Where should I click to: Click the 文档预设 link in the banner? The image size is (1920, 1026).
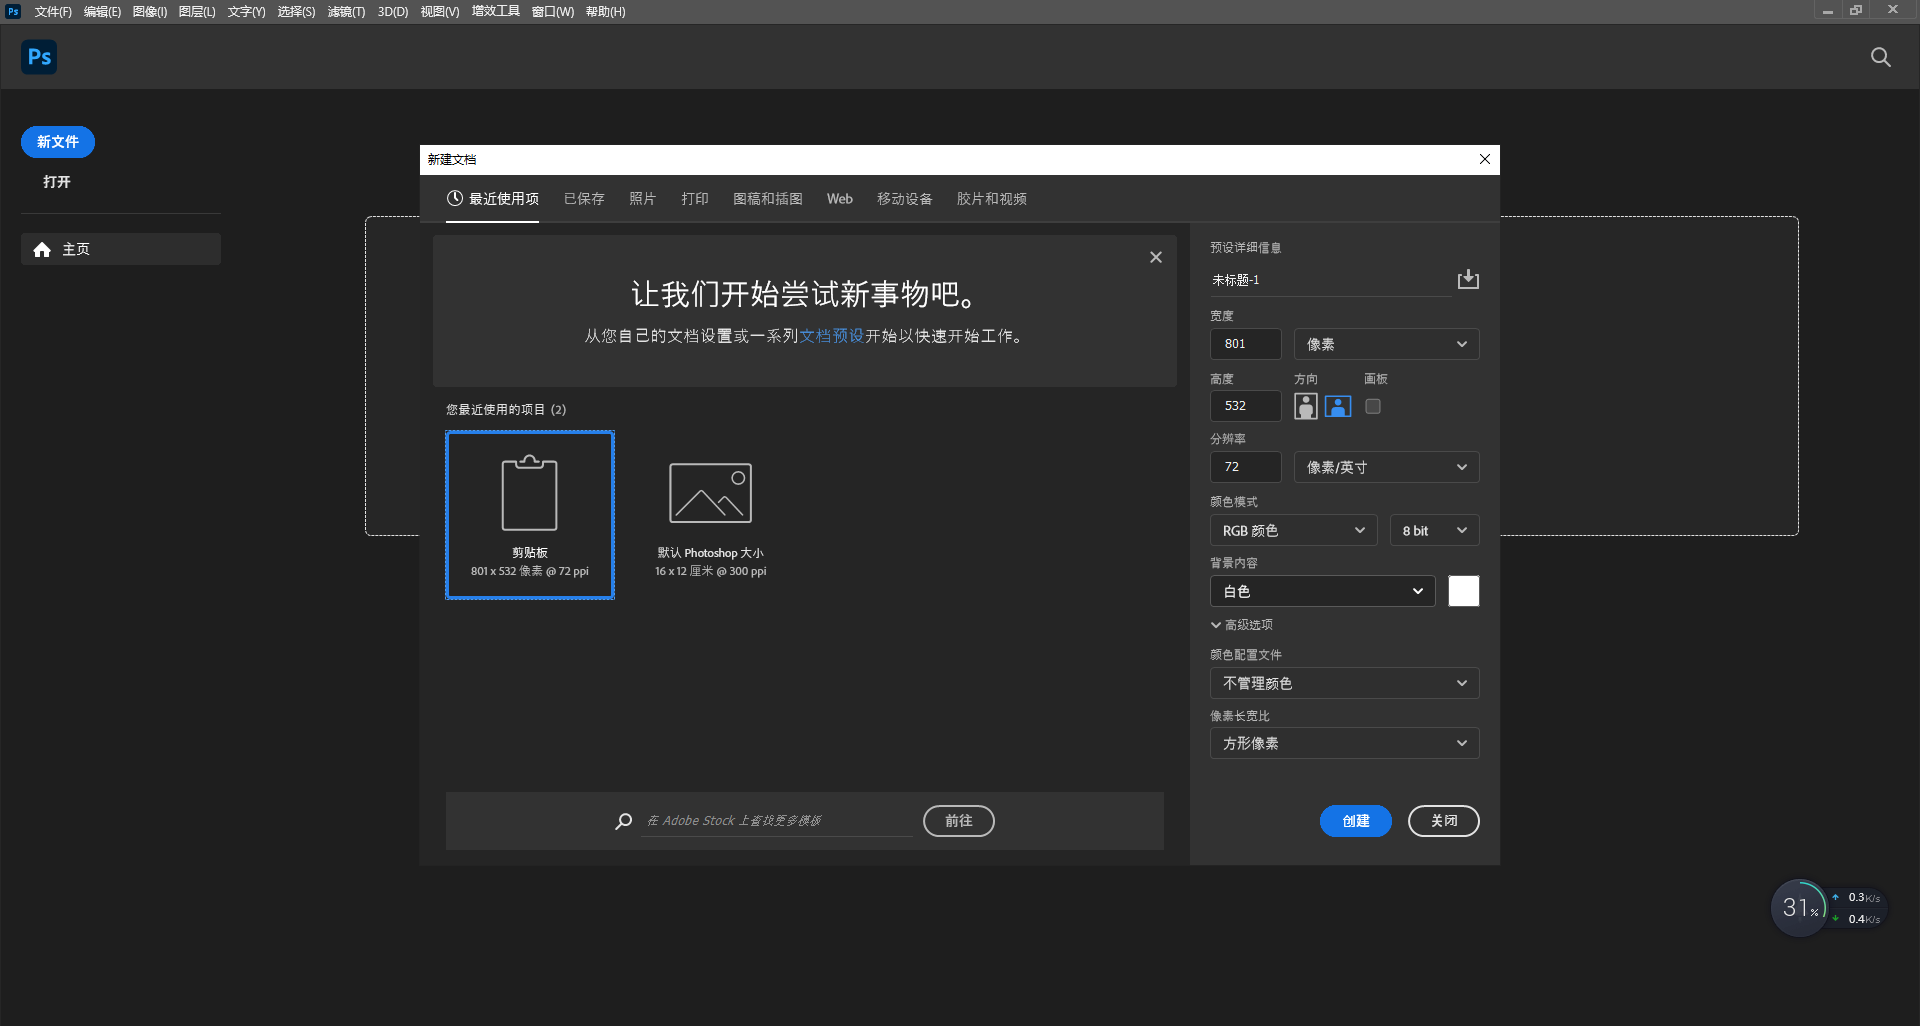[831, 336]
